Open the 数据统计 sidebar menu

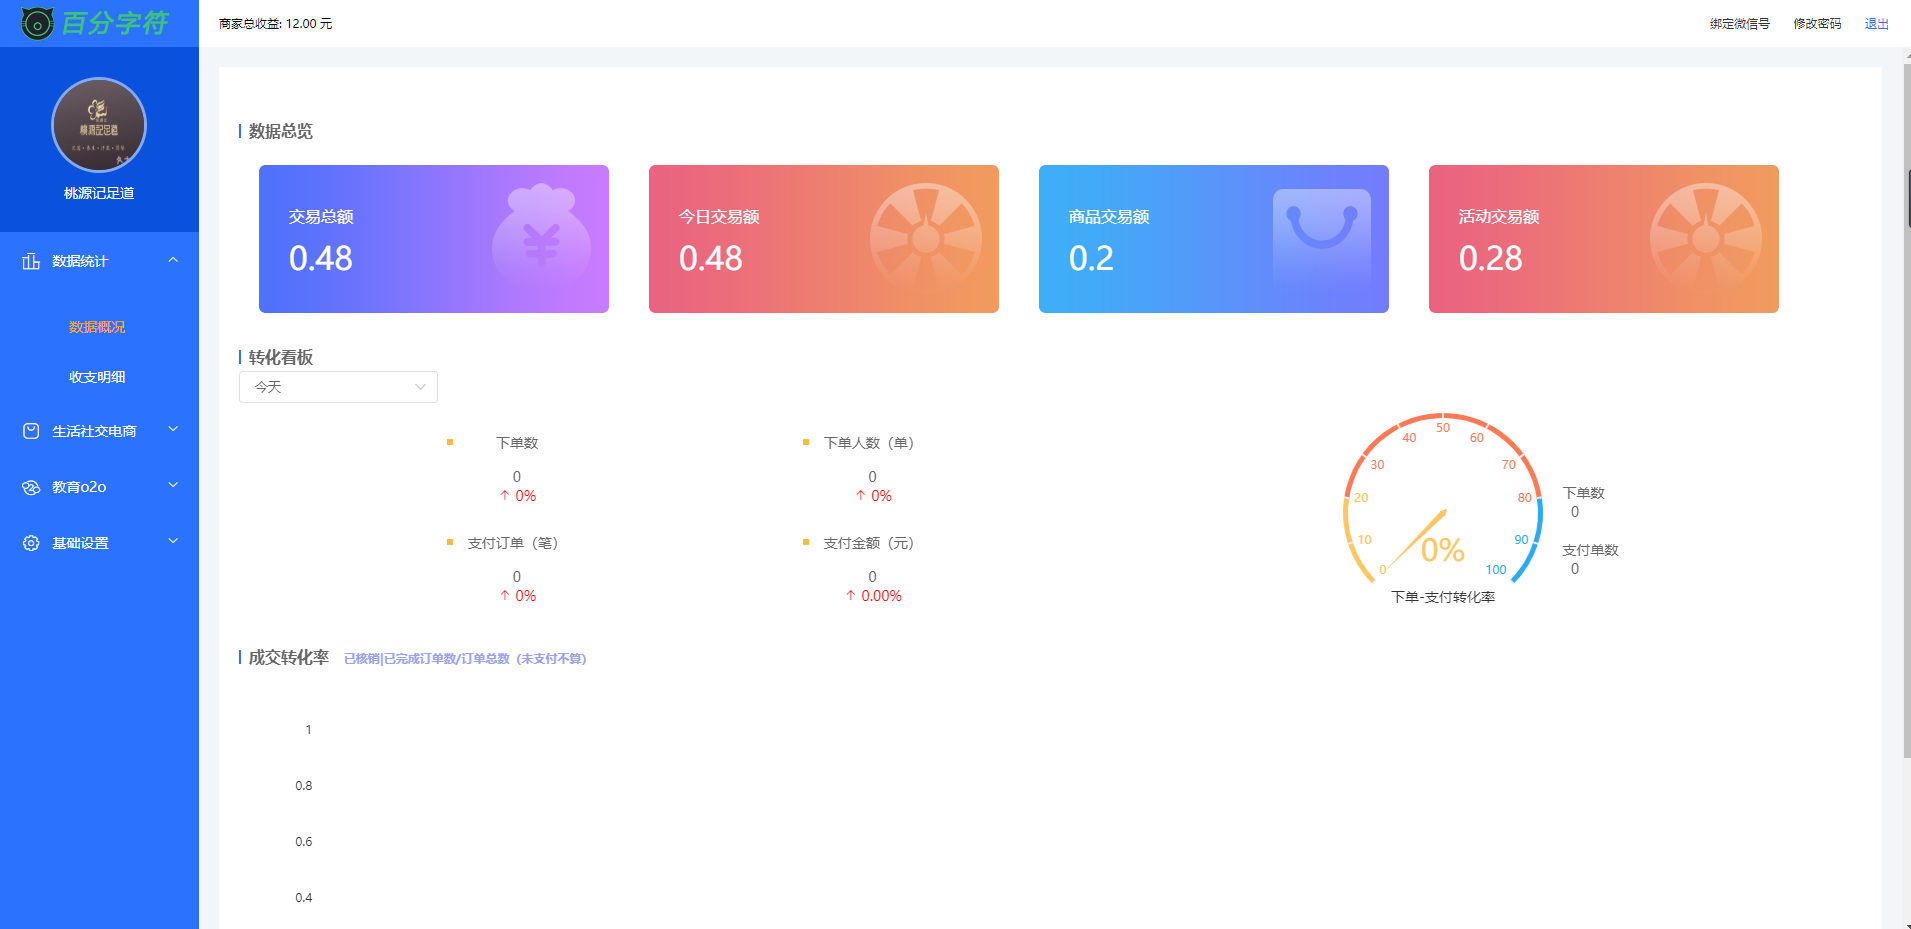[99, 261]
